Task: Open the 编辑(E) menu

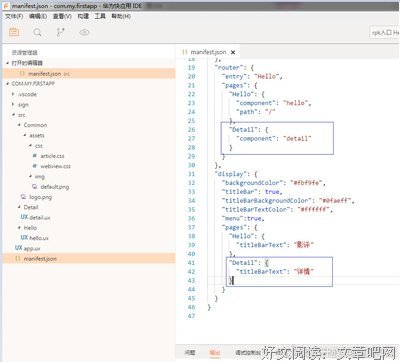Action: tap(38, 16)
